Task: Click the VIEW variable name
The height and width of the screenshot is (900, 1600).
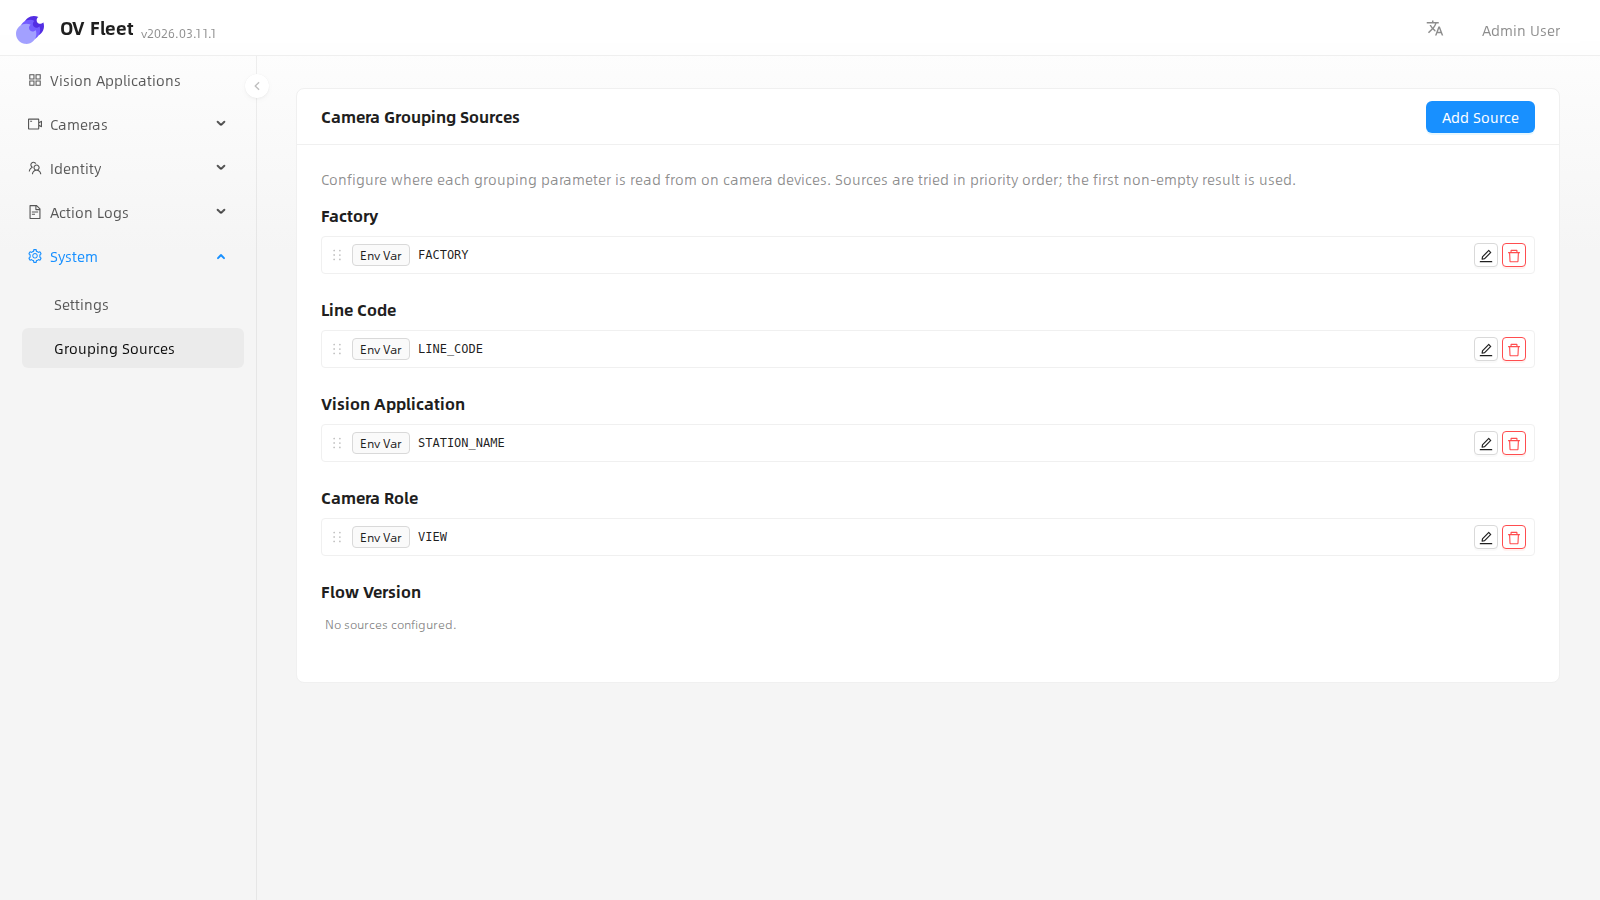Action: 432,537
